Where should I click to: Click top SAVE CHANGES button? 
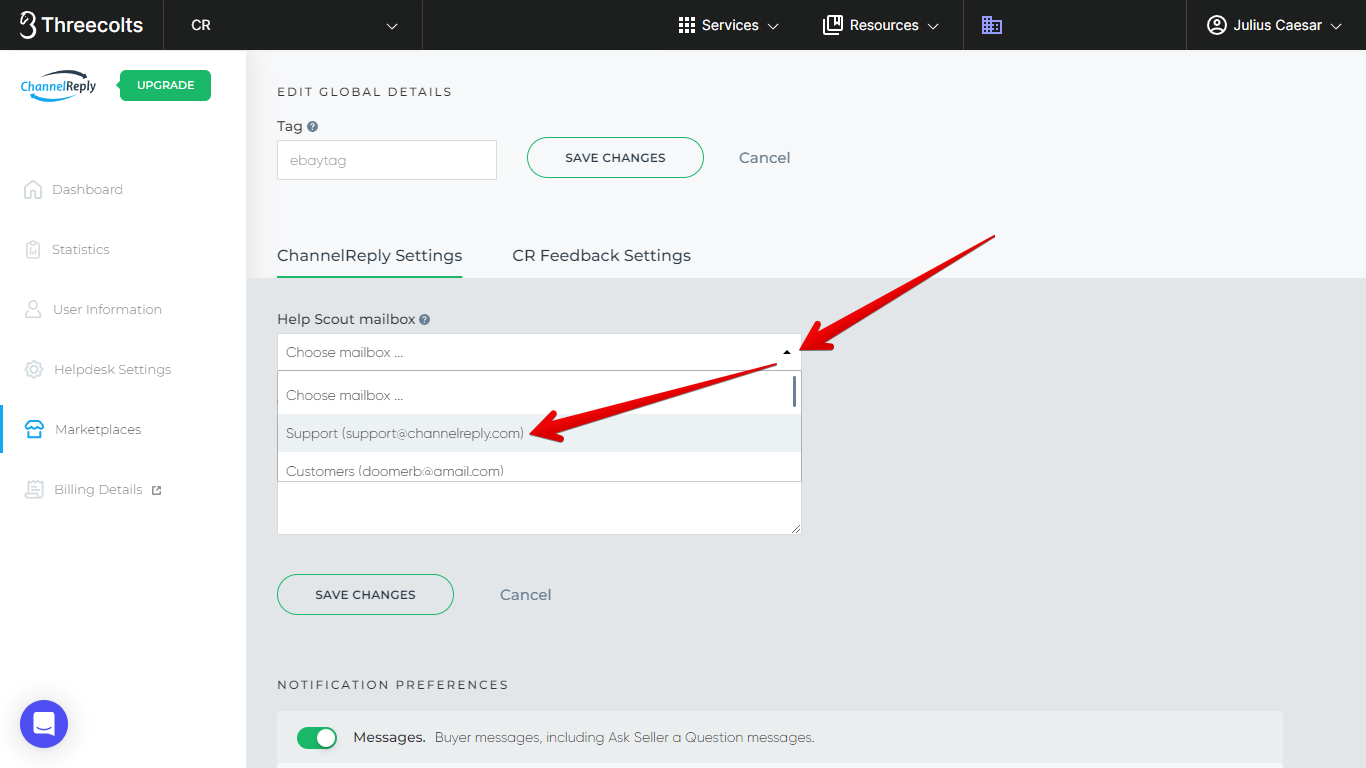click(x=615, y=157)
